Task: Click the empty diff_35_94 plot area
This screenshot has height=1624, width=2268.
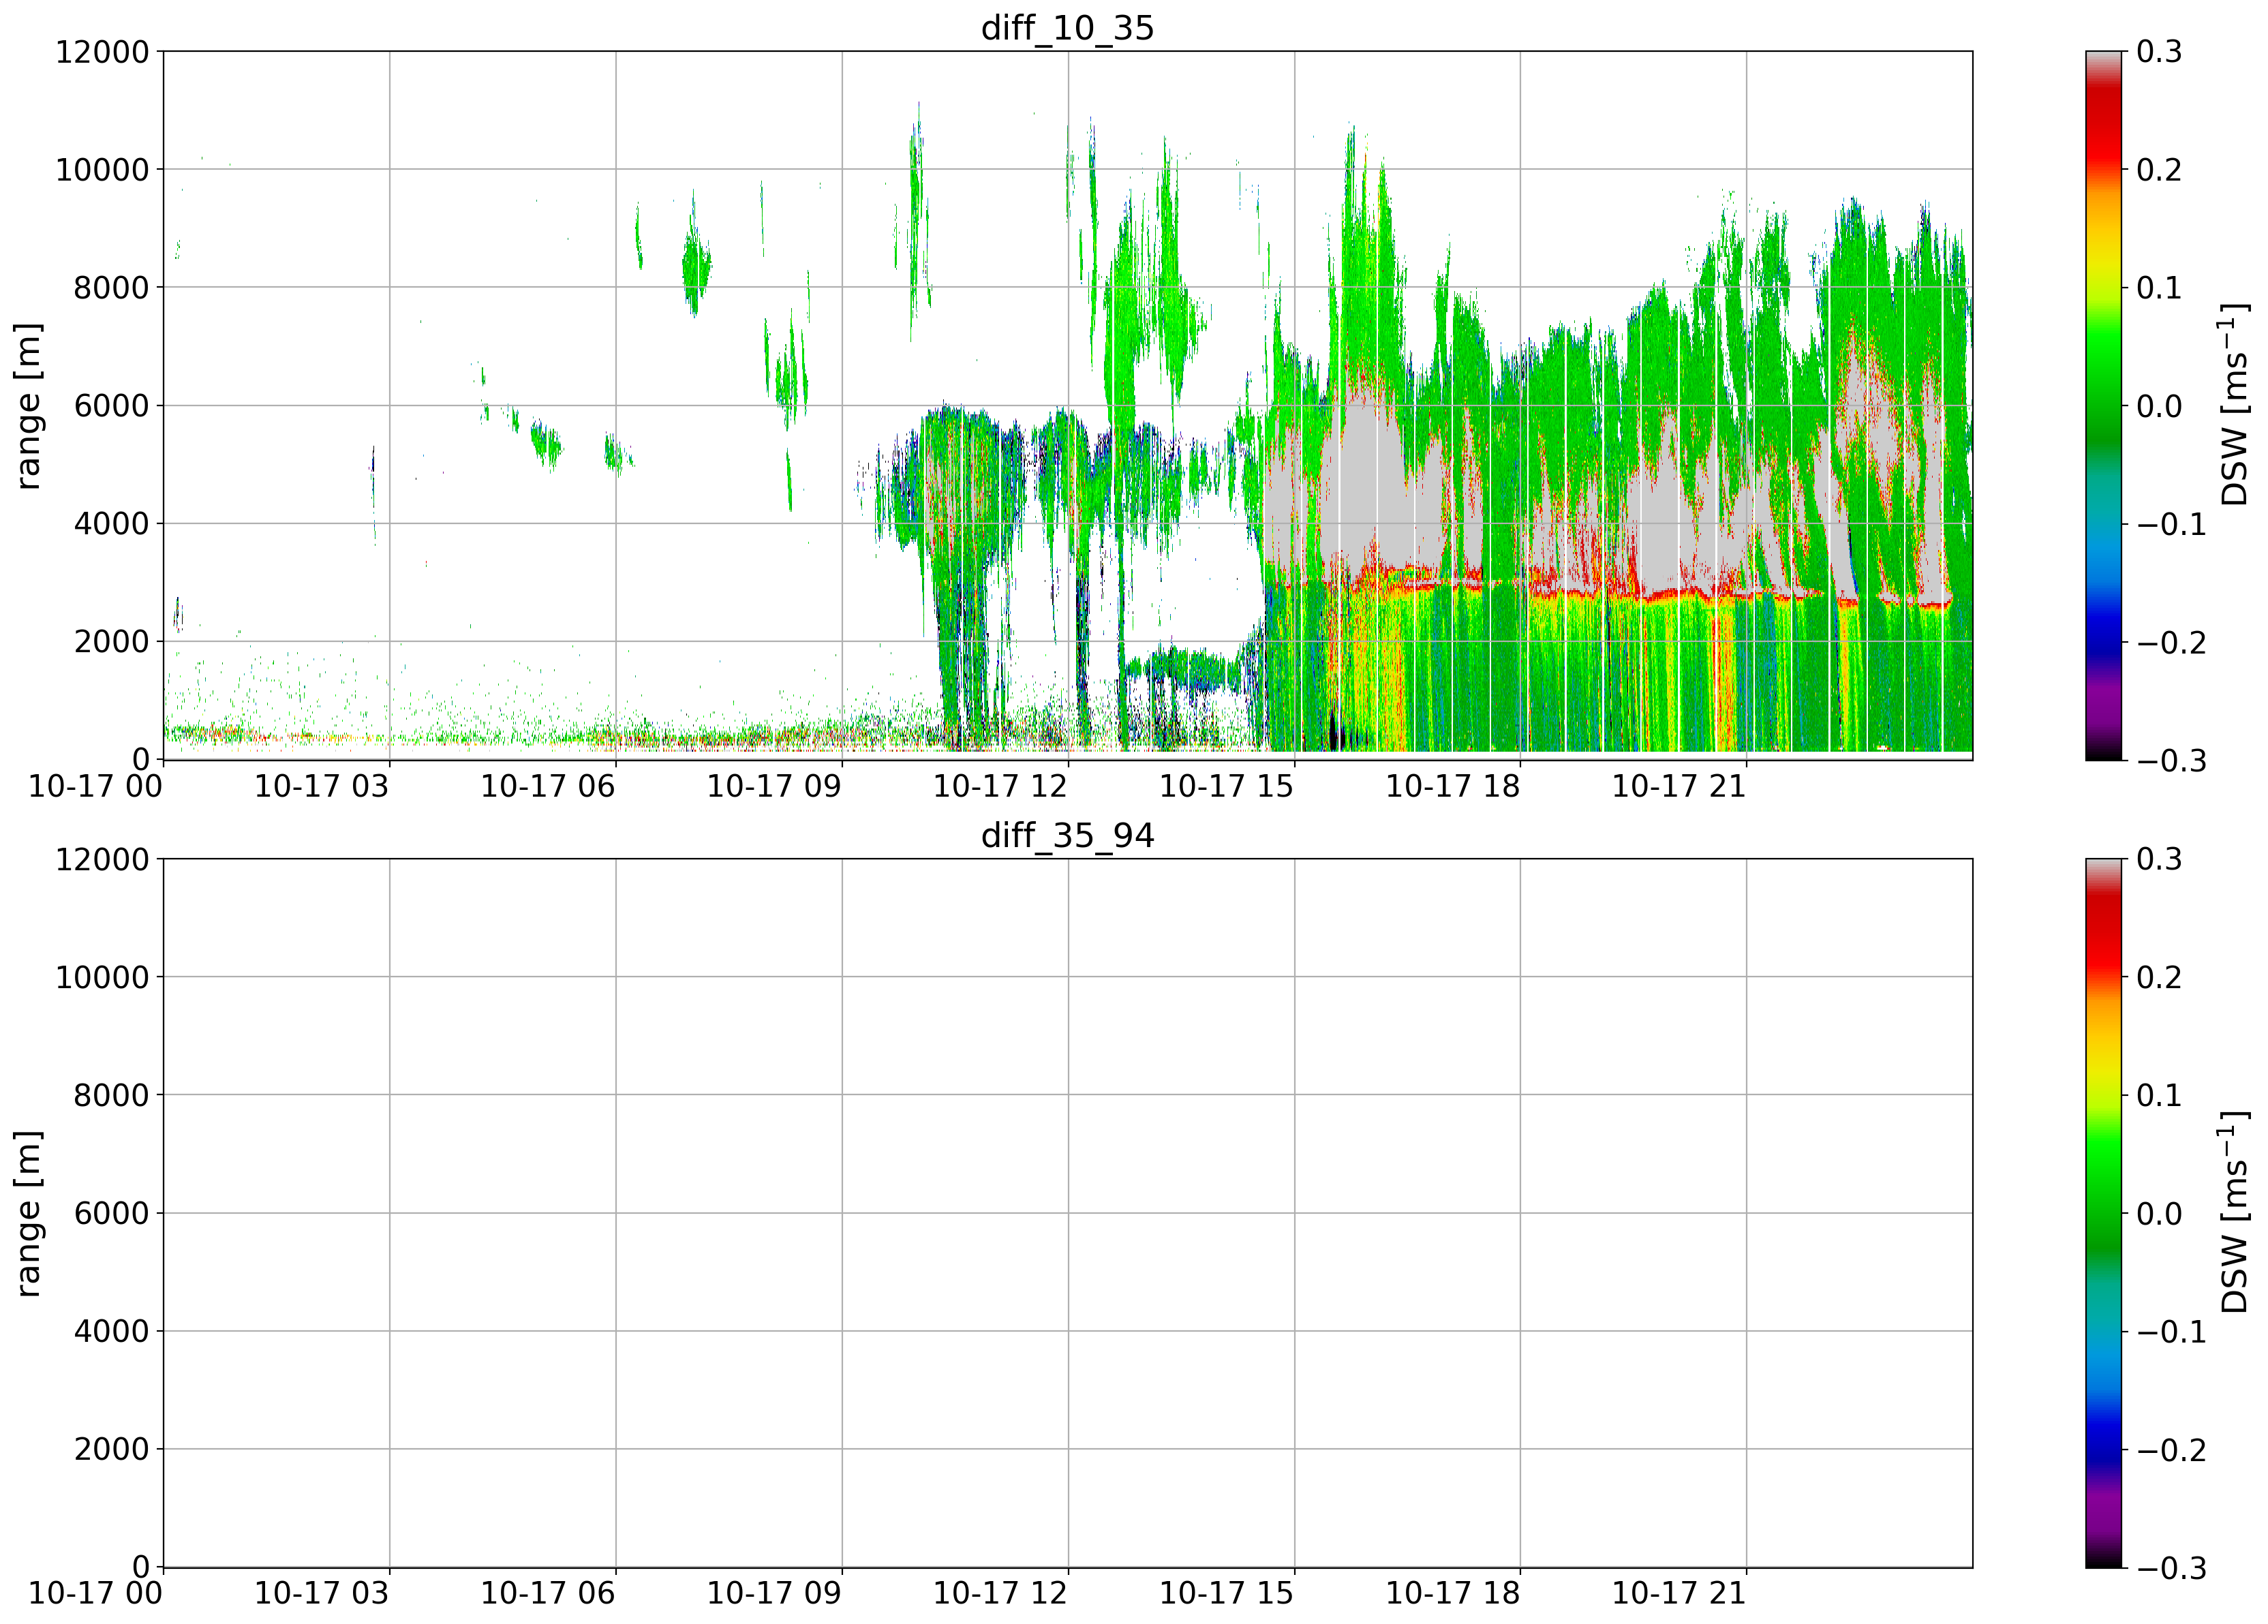Action: pyautogui.click(x=1067, y=1213)
